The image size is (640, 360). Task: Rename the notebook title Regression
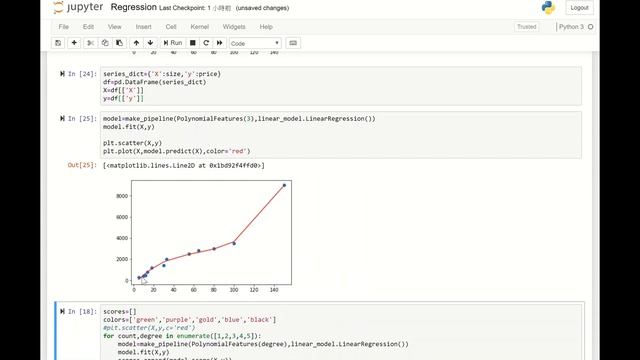point(133,7)
